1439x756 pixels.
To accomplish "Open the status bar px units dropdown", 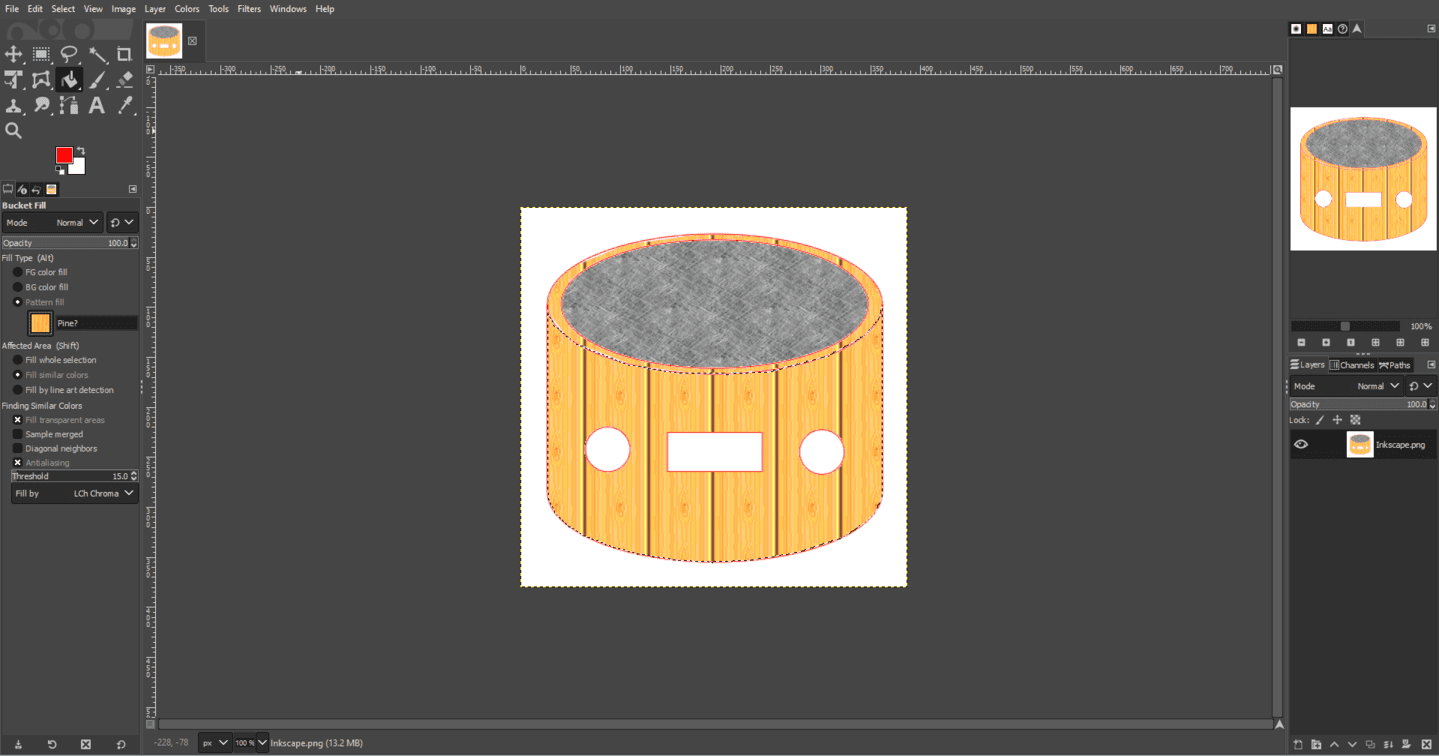I will [x=214, y=743].
